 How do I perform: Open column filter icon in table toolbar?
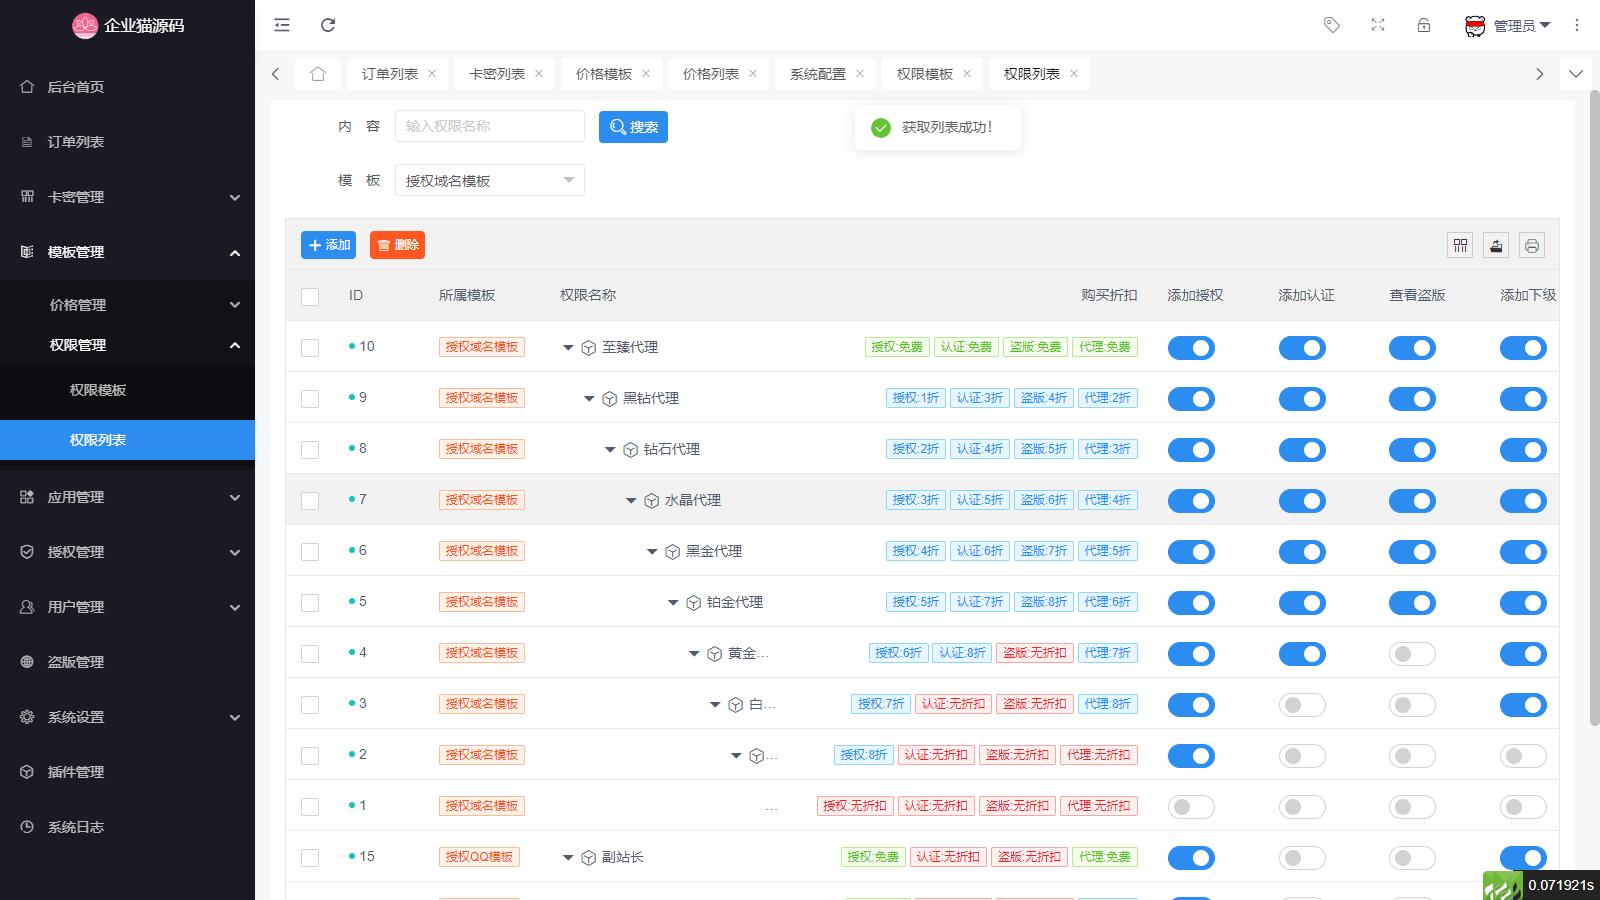point(1460,245)
